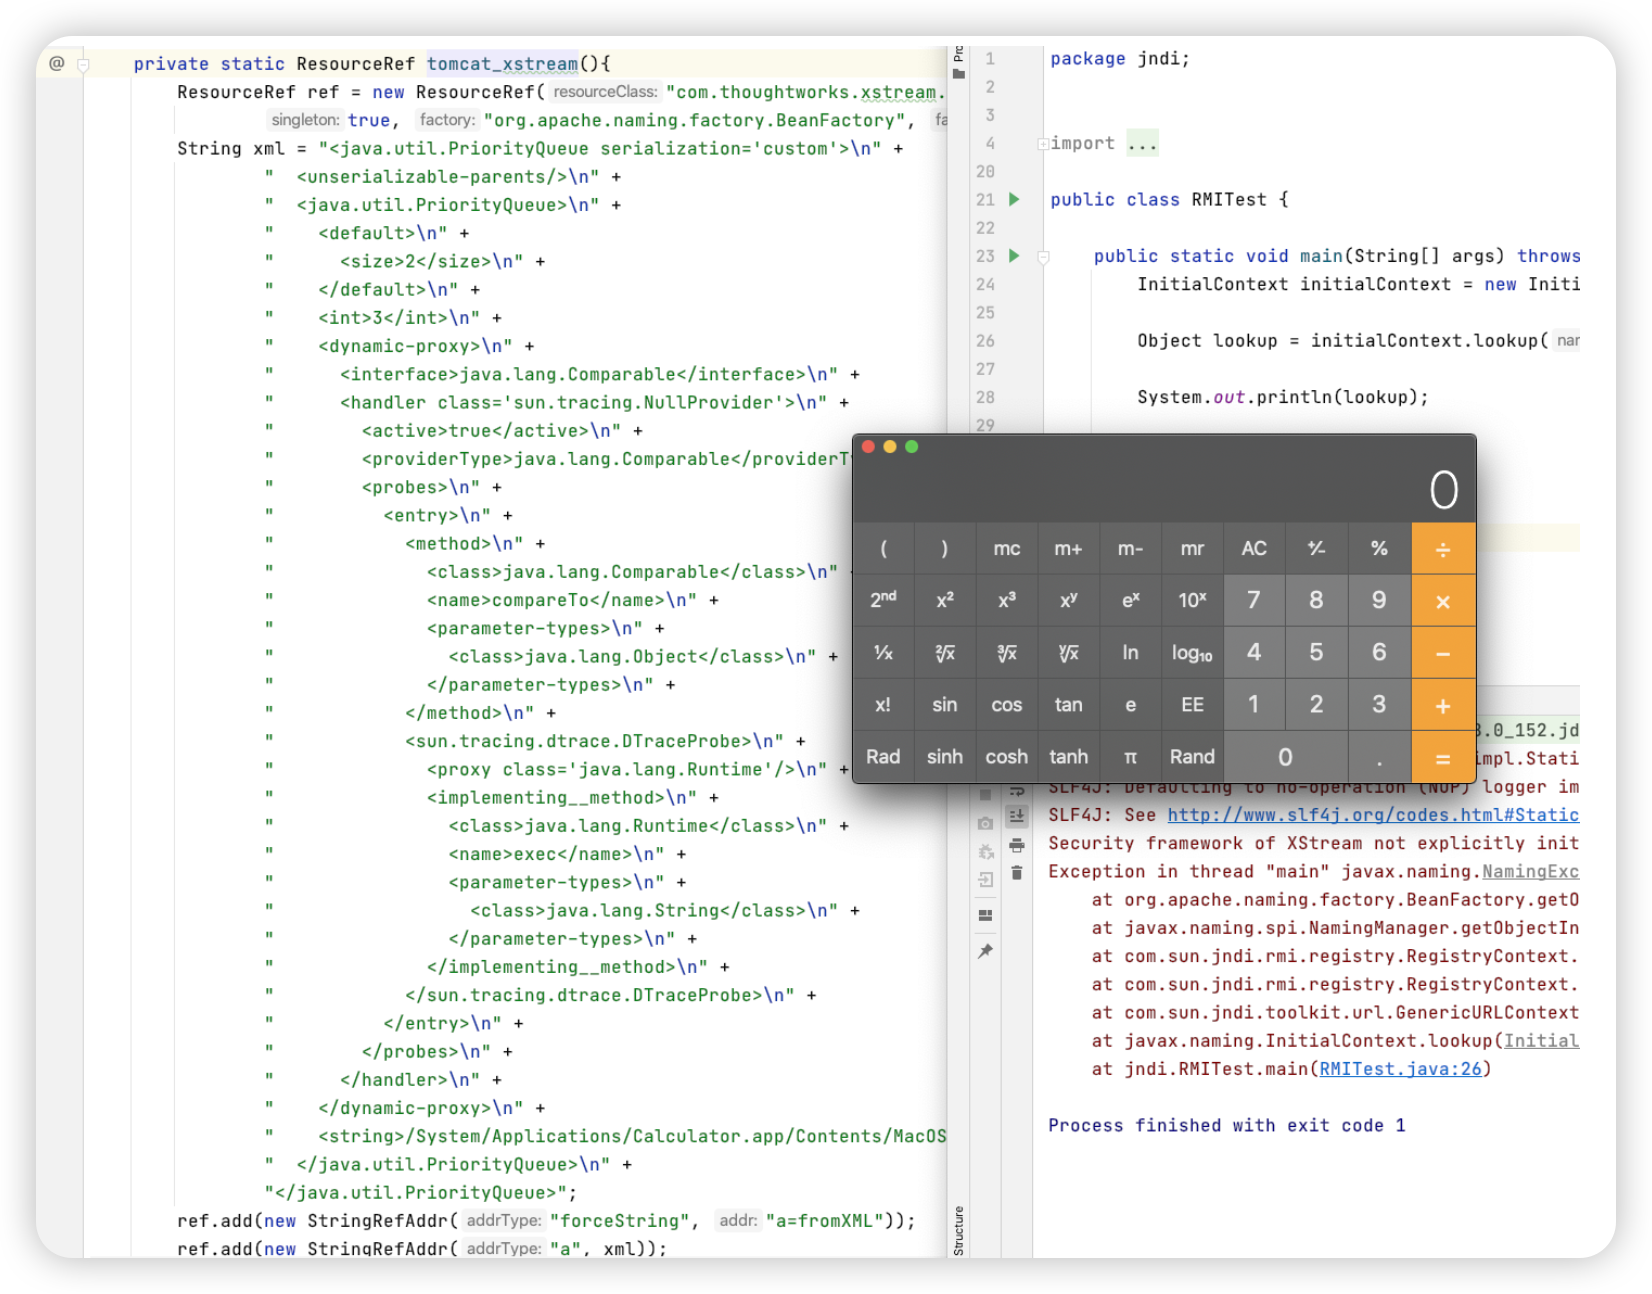Click the EE exponent button in Calculator

(1192, 705)
